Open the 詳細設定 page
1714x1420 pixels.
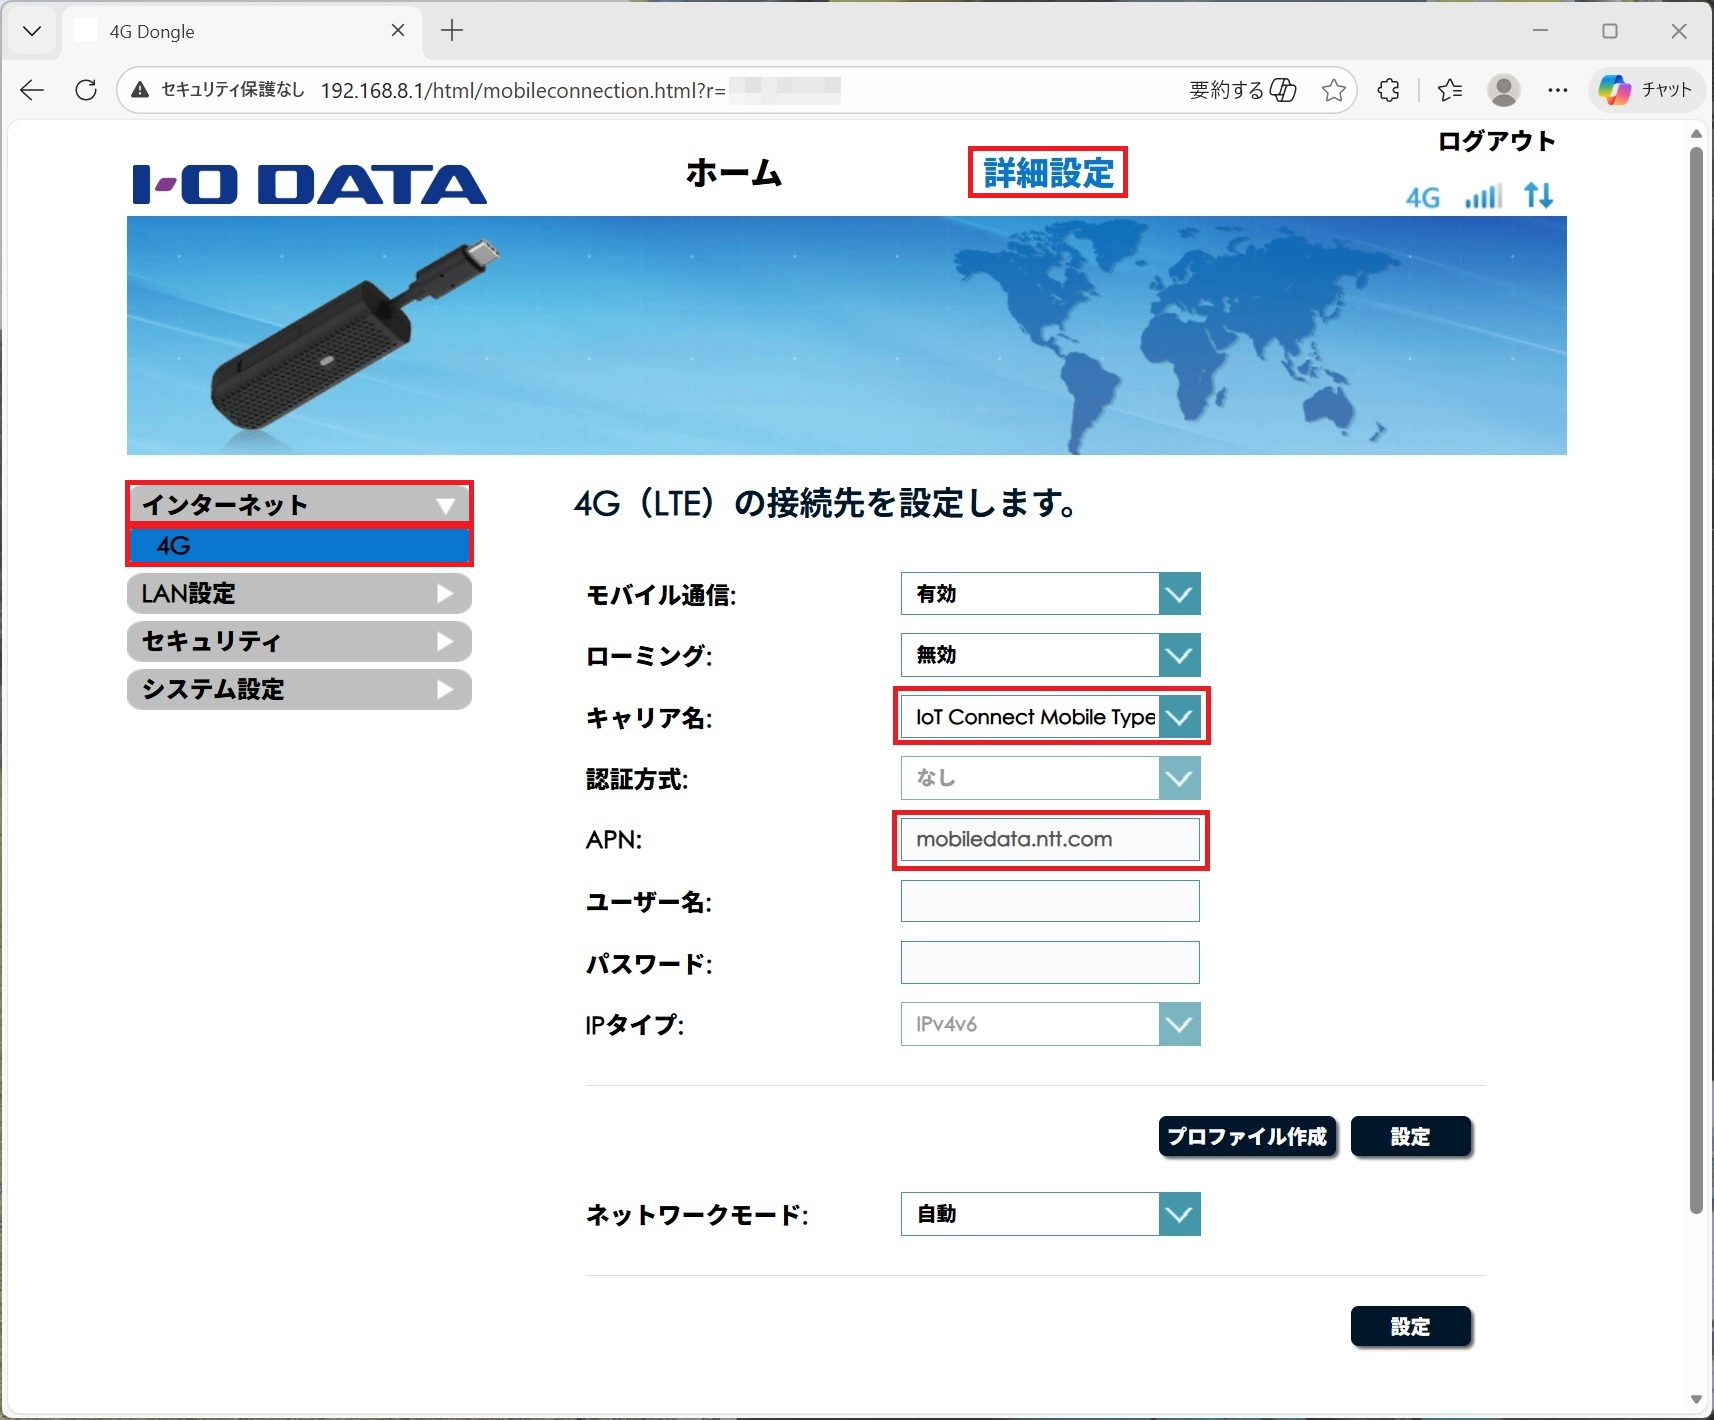pyautogui.click(x=1048, y=173)
